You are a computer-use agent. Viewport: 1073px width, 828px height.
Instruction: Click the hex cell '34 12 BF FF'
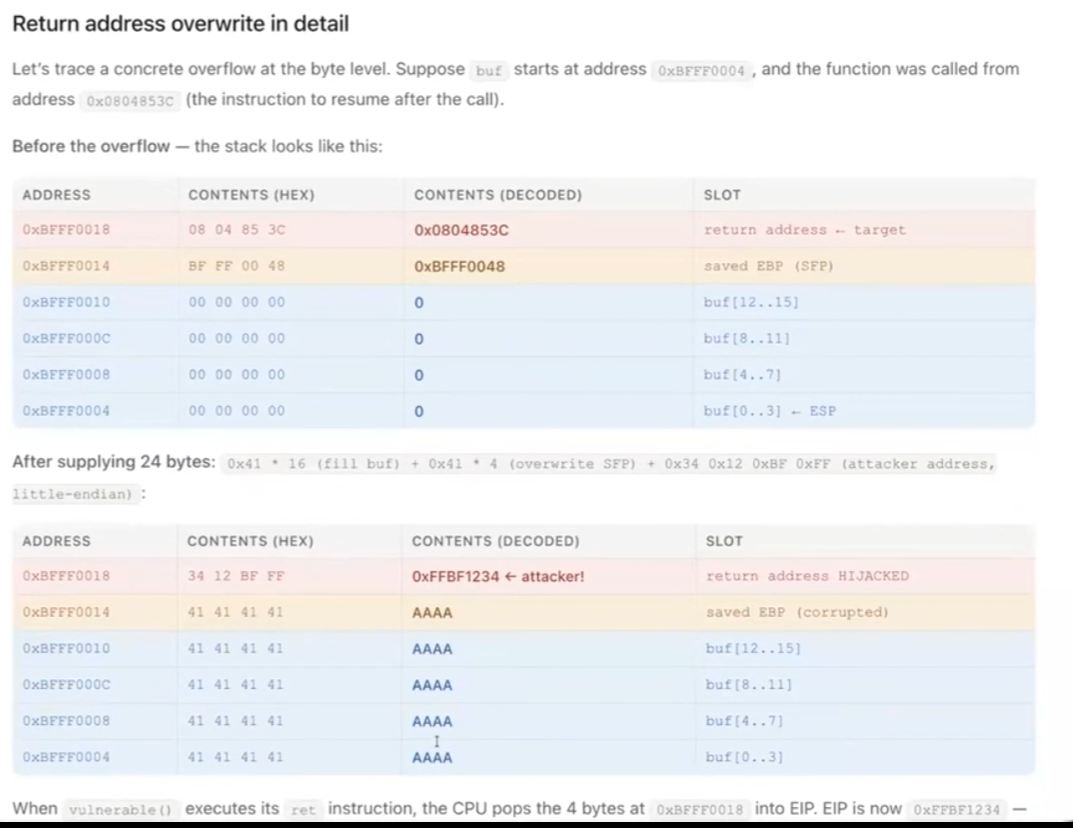pyautogui.click(x=235, y=576)
